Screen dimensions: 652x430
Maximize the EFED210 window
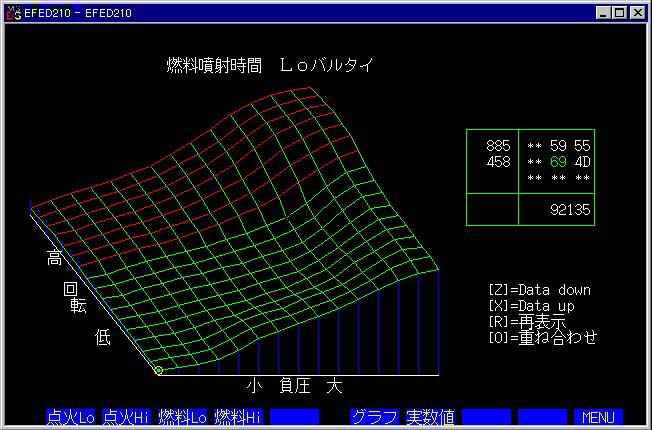[x=619, y=12]
